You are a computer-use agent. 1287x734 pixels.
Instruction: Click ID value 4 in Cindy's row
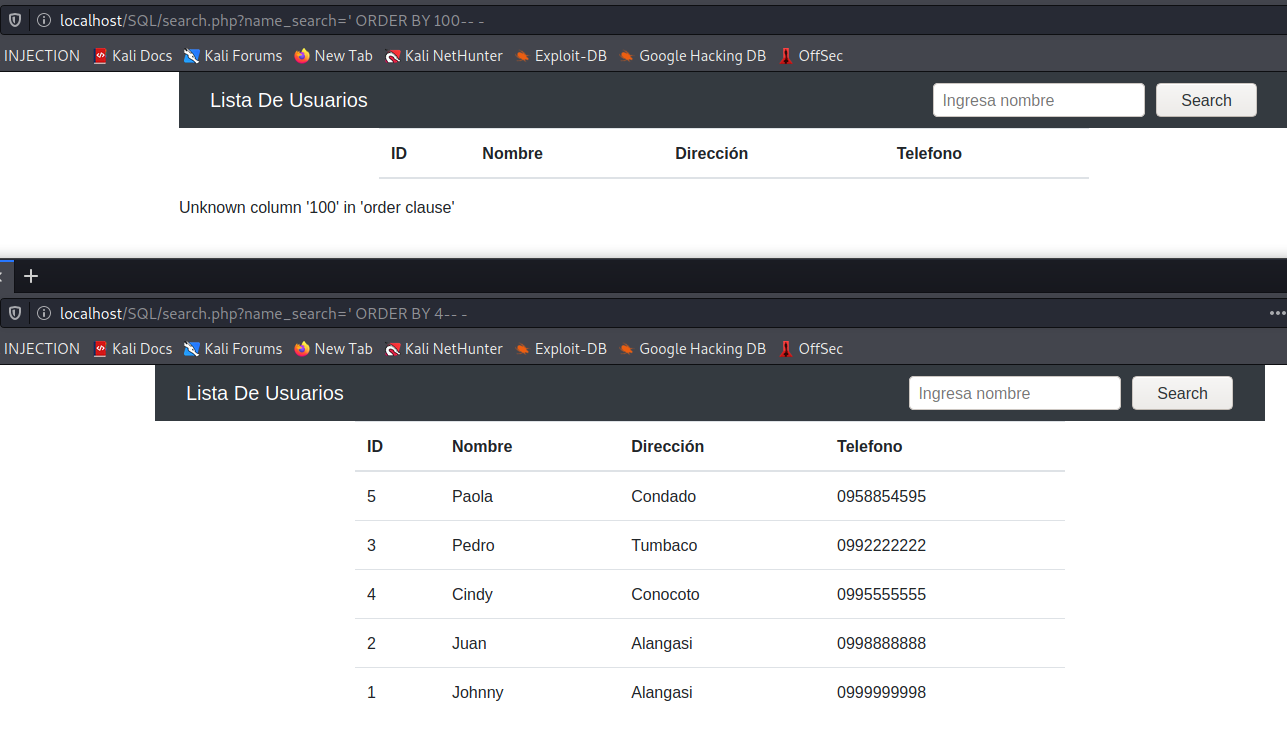371,594
